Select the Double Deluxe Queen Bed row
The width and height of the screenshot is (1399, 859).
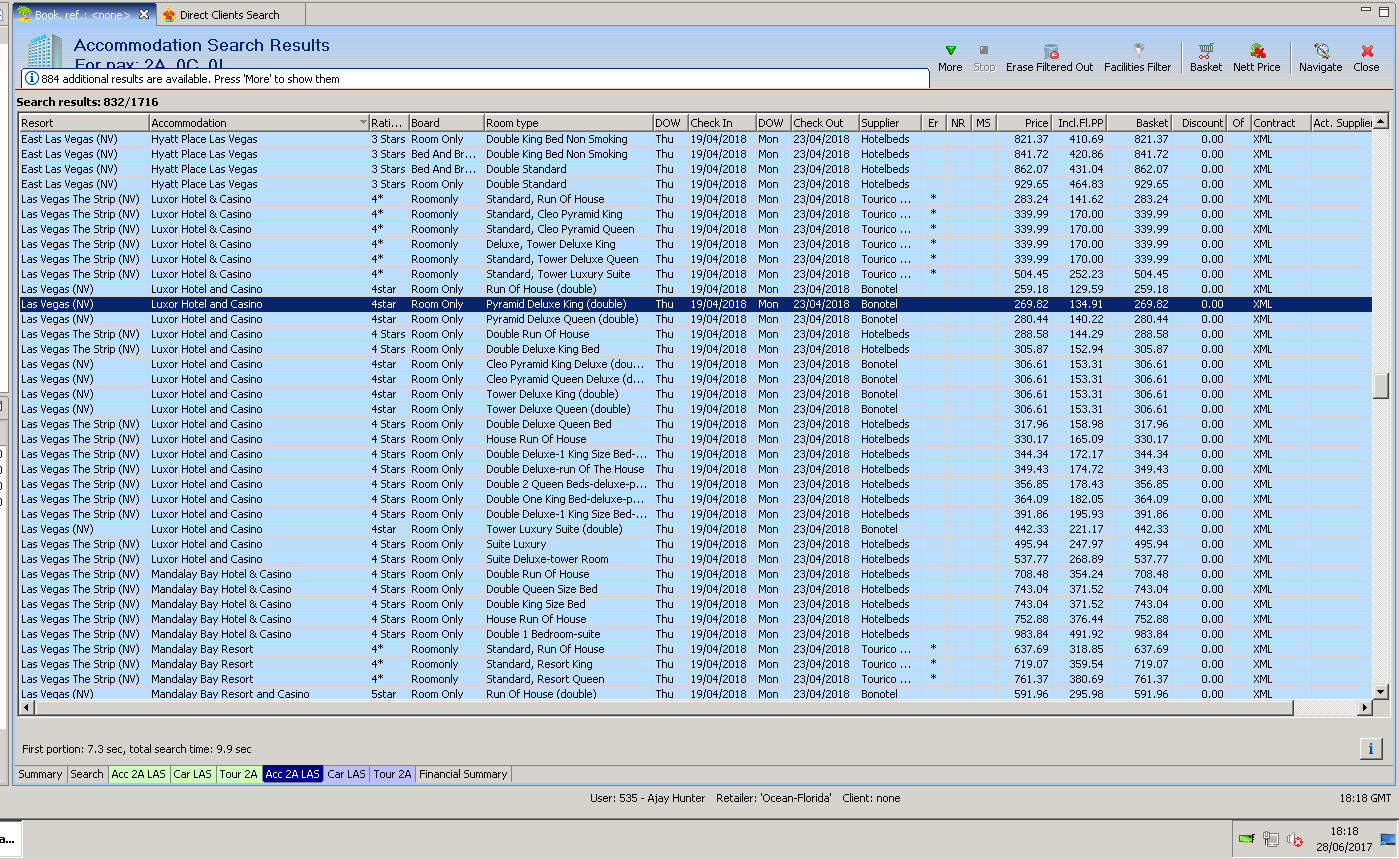point(695,424)
